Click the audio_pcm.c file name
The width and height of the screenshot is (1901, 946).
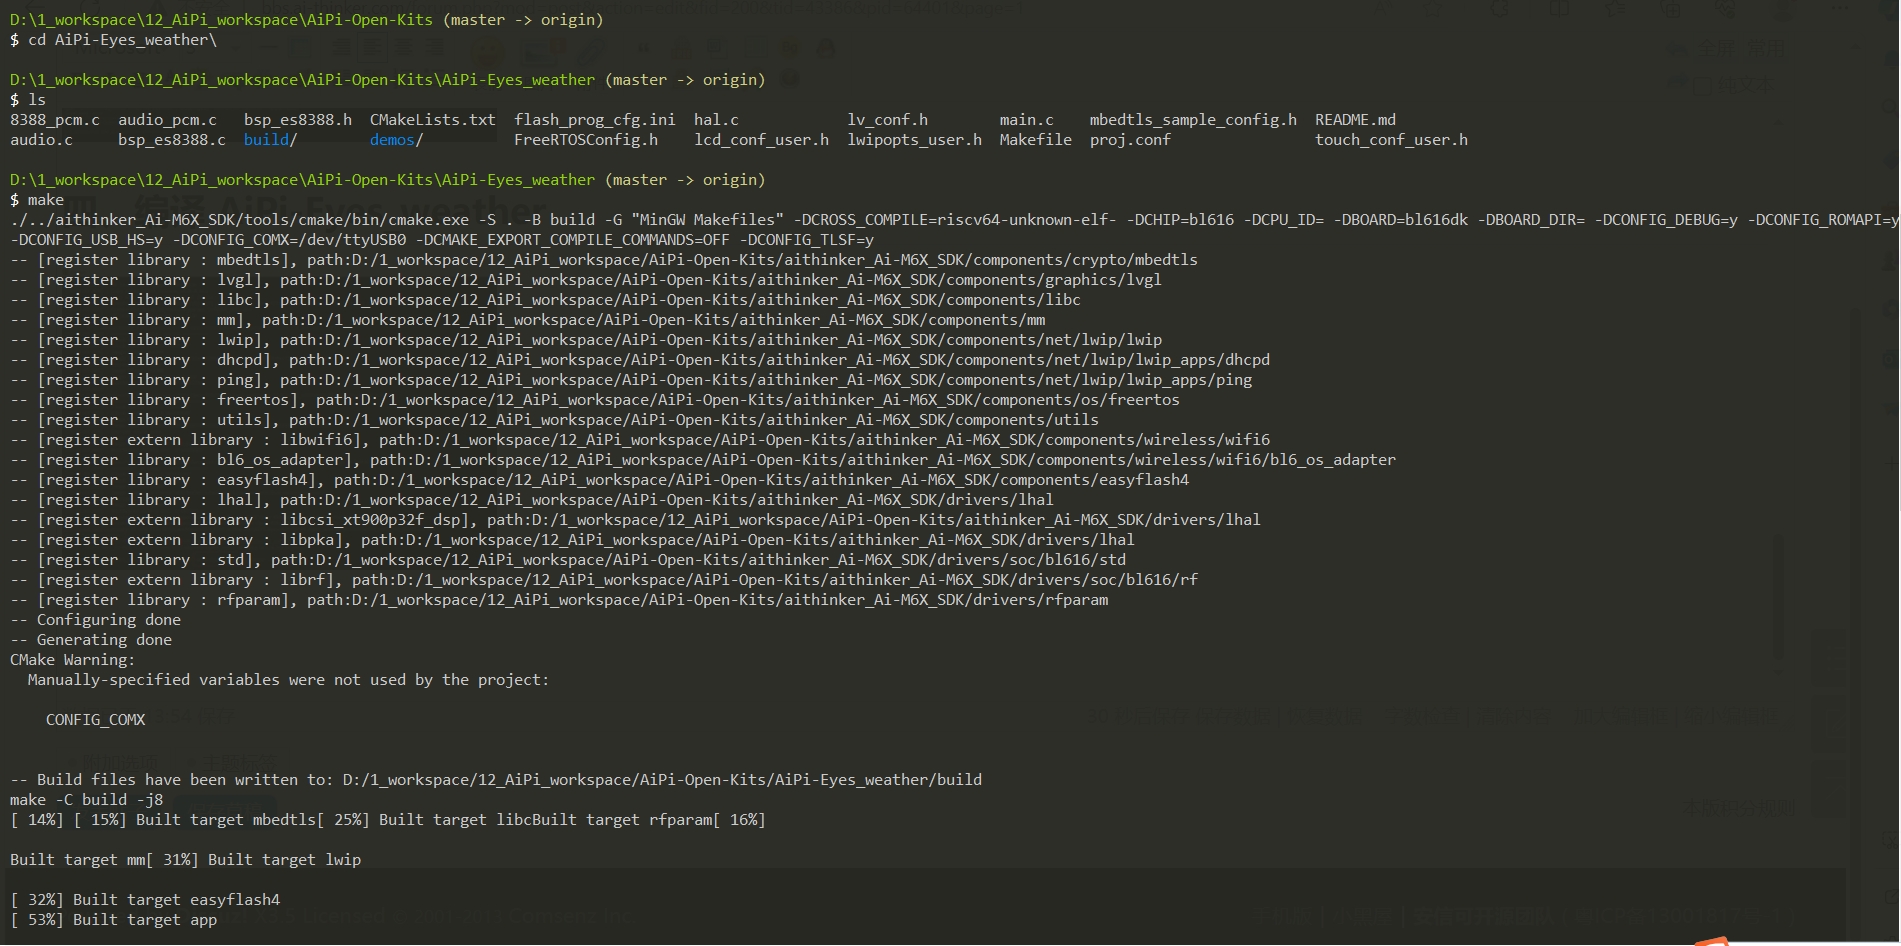pyautogui.click(x=167, y=120)
